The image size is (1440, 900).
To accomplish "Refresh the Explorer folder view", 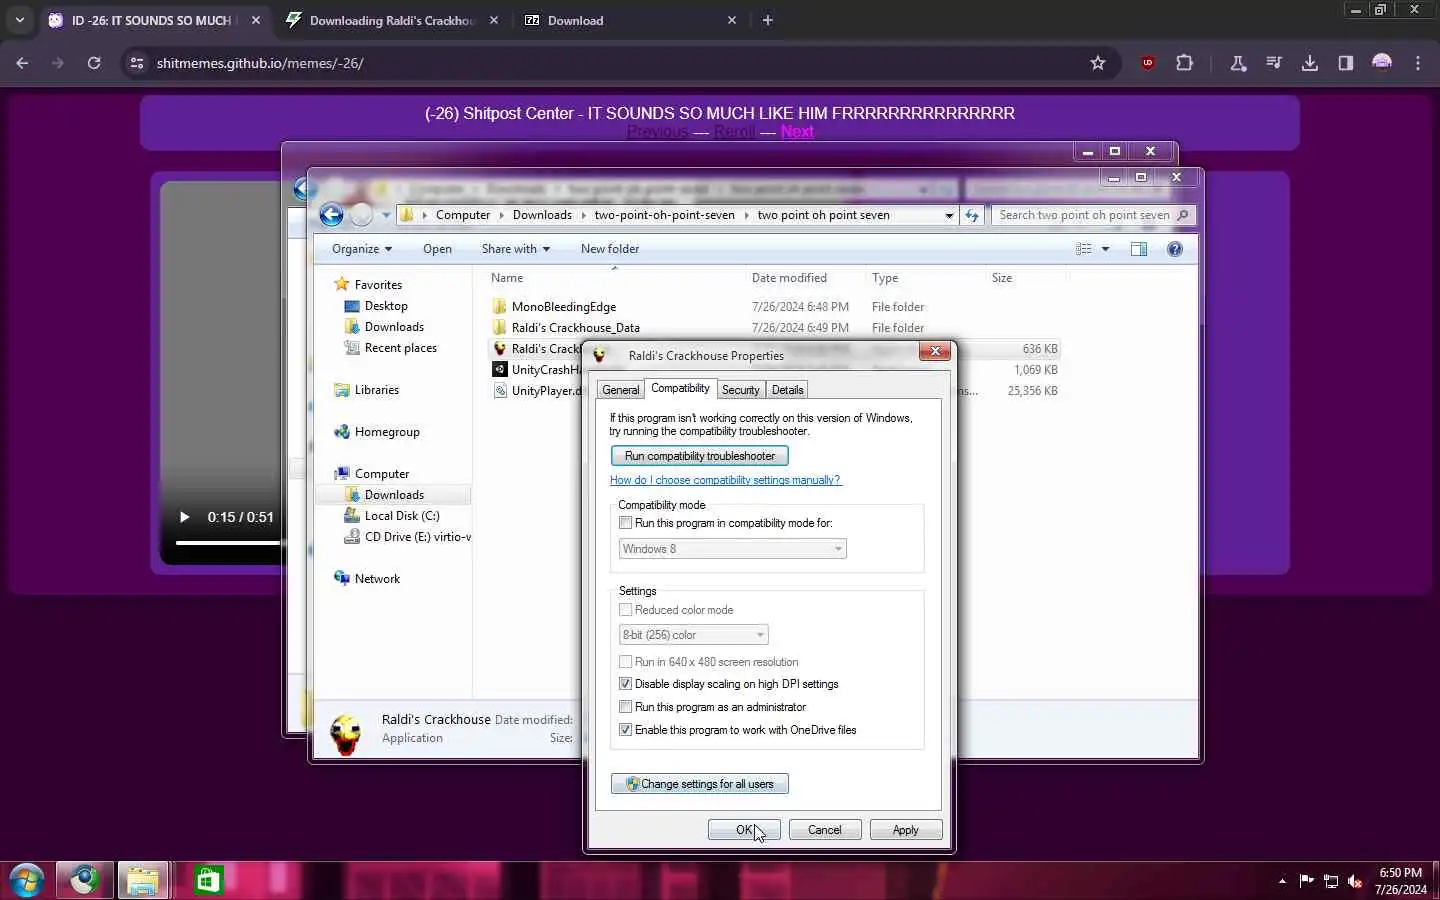I will click(x=972, y=215).
